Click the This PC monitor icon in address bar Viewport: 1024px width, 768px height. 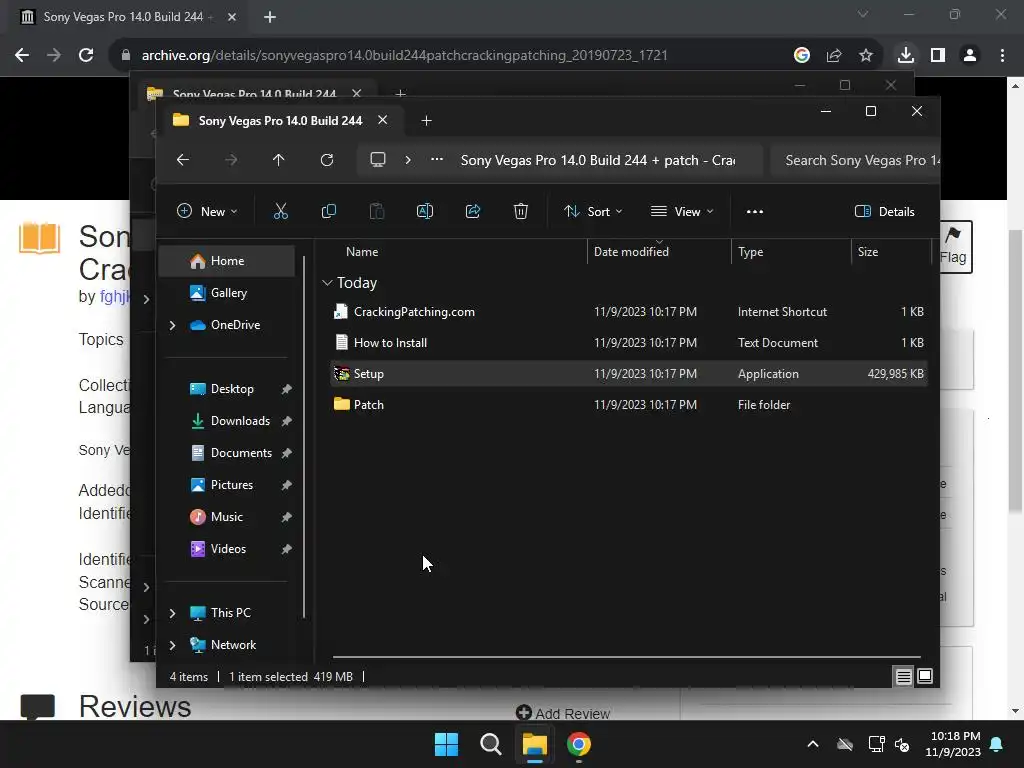[x=377, y=159]
